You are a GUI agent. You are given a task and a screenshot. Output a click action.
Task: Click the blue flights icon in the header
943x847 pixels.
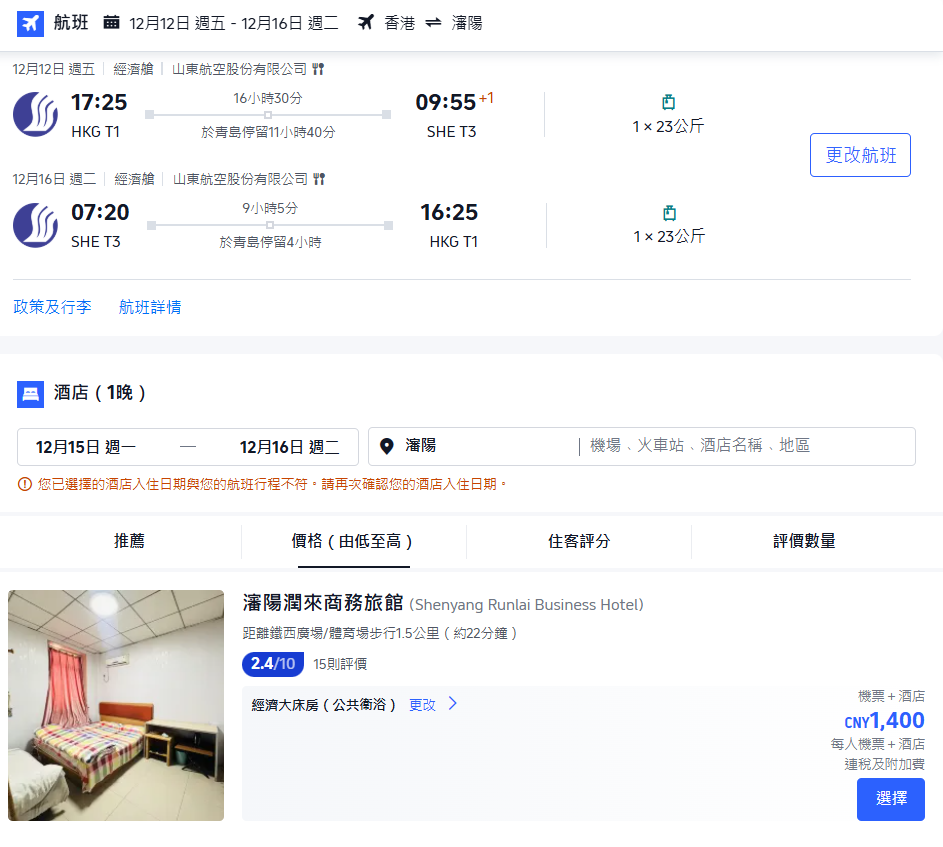(x=30, y=23)
